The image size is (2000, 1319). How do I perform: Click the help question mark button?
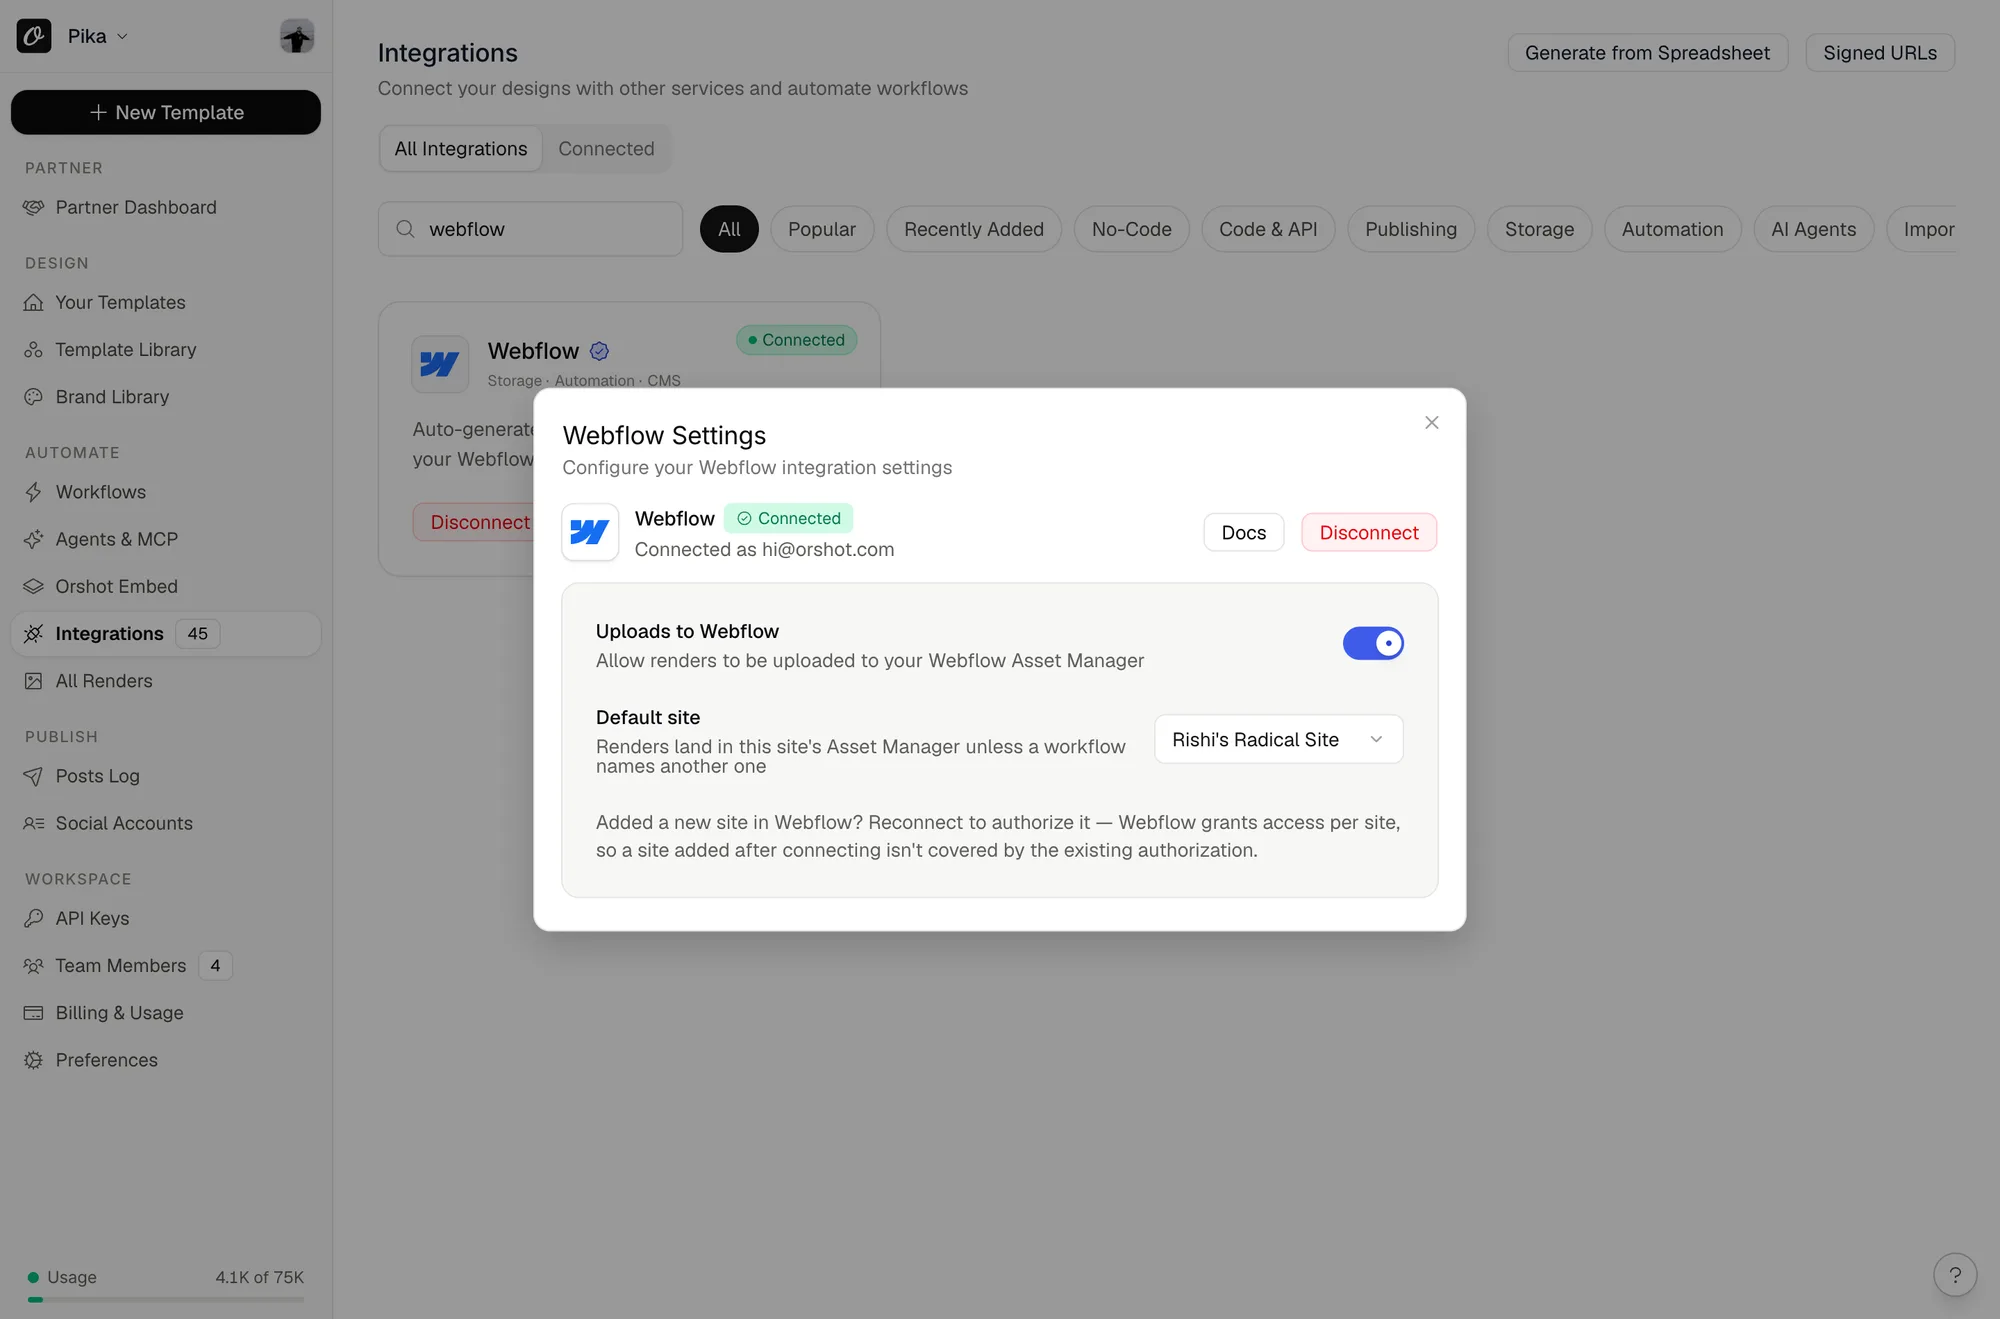(x=1955, y=1275)
